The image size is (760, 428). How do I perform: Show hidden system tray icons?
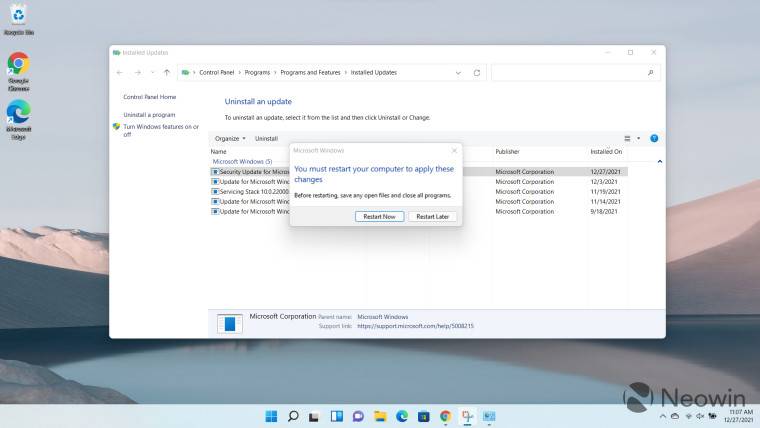point(660,416)
